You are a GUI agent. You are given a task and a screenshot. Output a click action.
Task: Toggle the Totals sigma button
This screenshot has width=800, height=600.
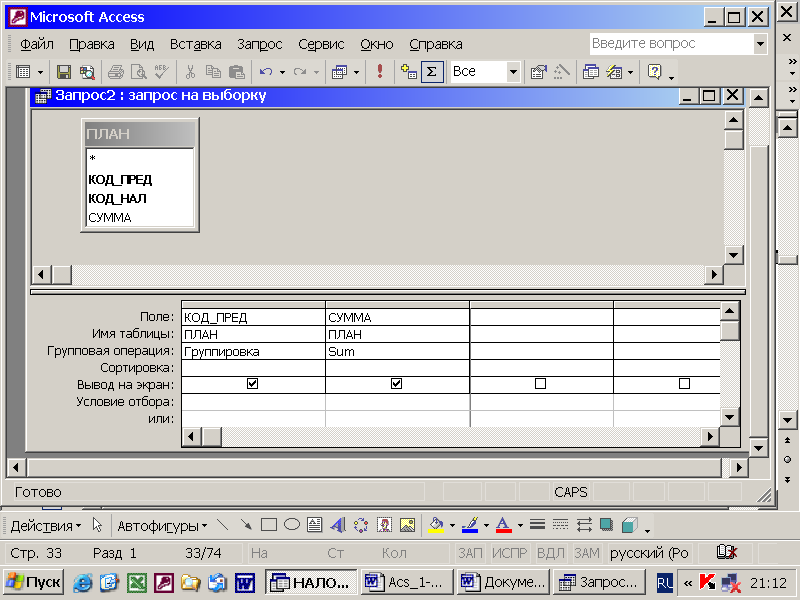432,72
